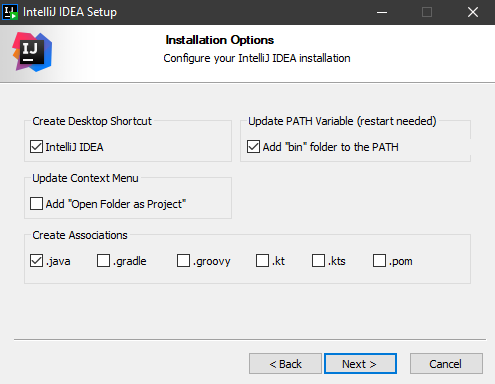Disable adding "bin" folder to the PATH
This screenshot has width=495, height=384.
[x=253, y=147]
